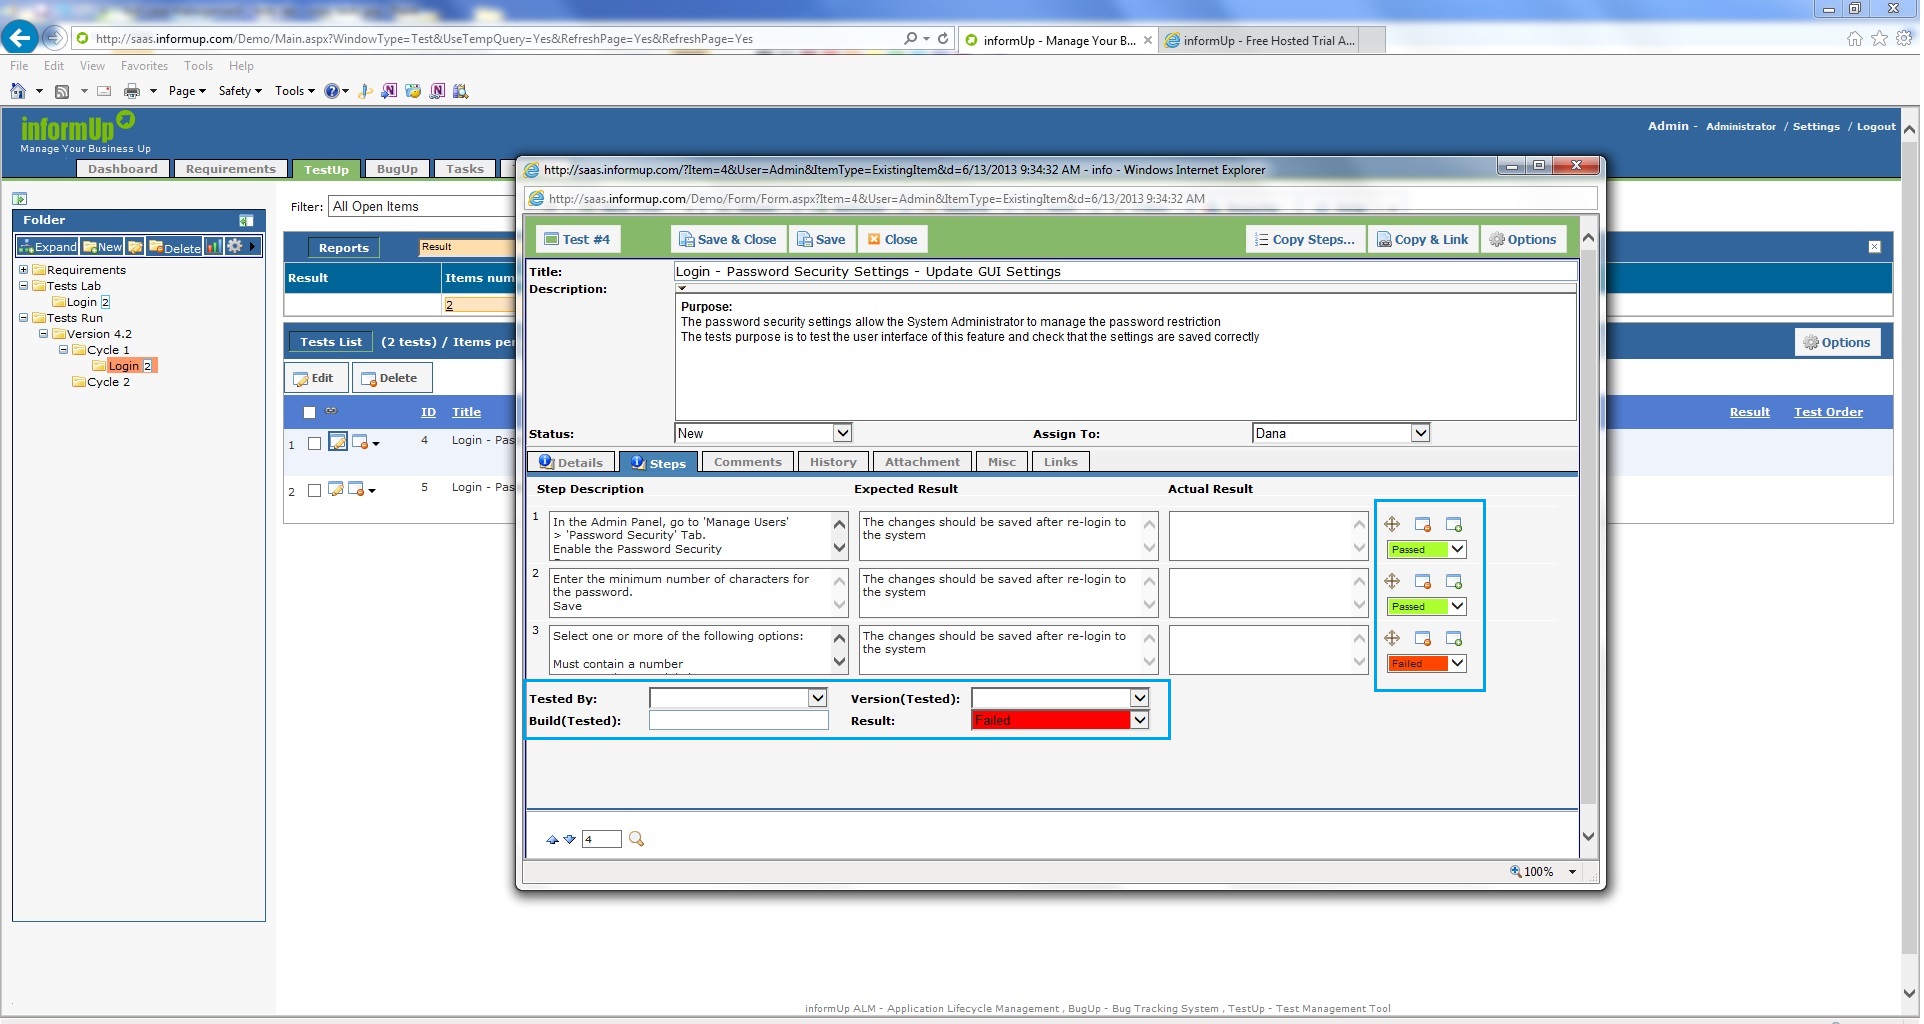Screen dimensions: 1924x1024
Task: Click the next item down arrow
Action: pyautogui.click(x=571, y=840)
